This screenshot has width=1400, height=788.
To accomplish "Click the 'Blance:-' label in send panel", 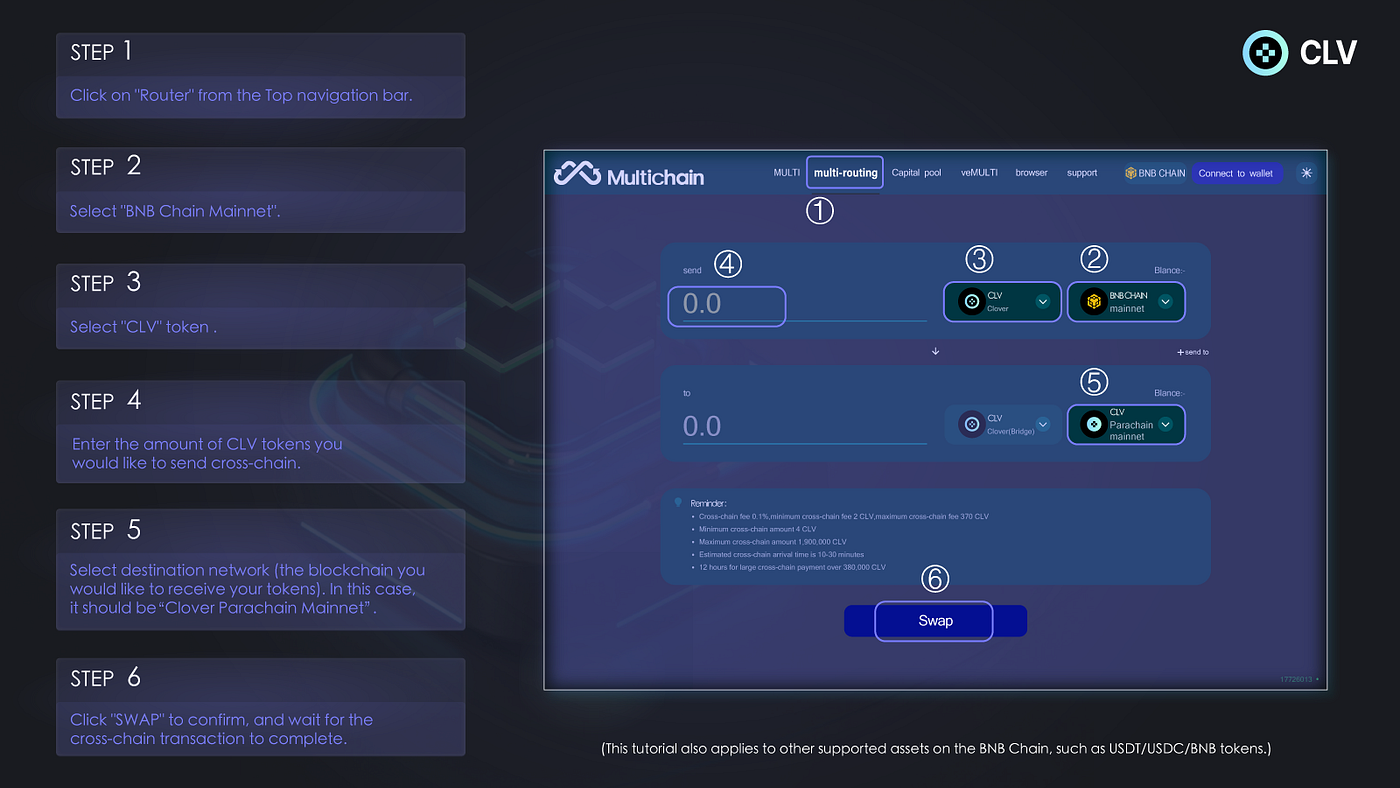I will [1168, 270].
